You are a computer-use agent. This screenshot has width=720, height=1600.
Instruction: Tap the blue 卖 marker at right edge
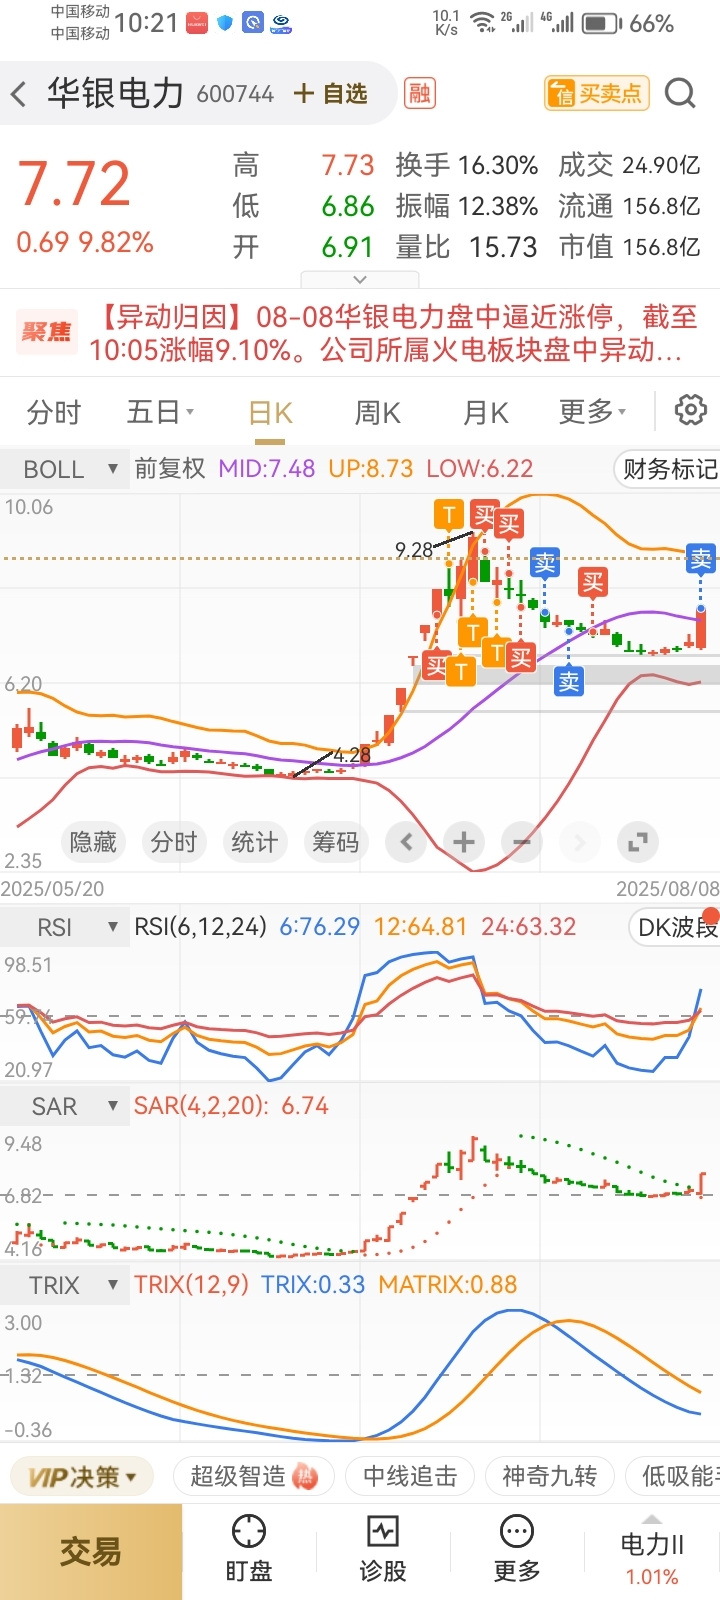(x=701, y=558)
